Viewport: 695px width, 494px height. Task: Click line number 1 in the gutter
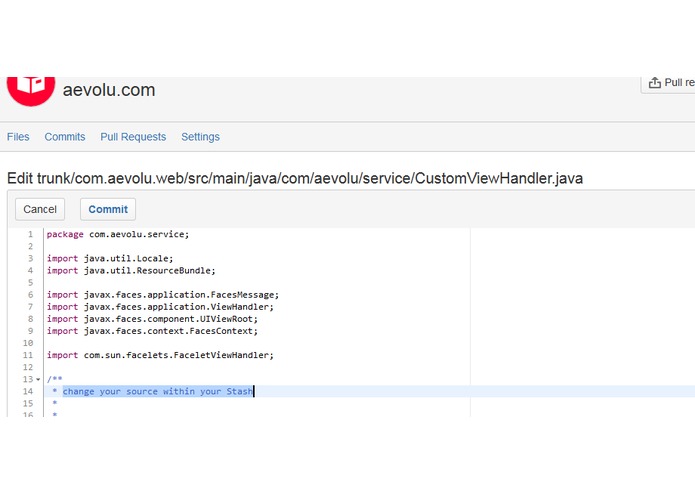[x=31, y=234]
